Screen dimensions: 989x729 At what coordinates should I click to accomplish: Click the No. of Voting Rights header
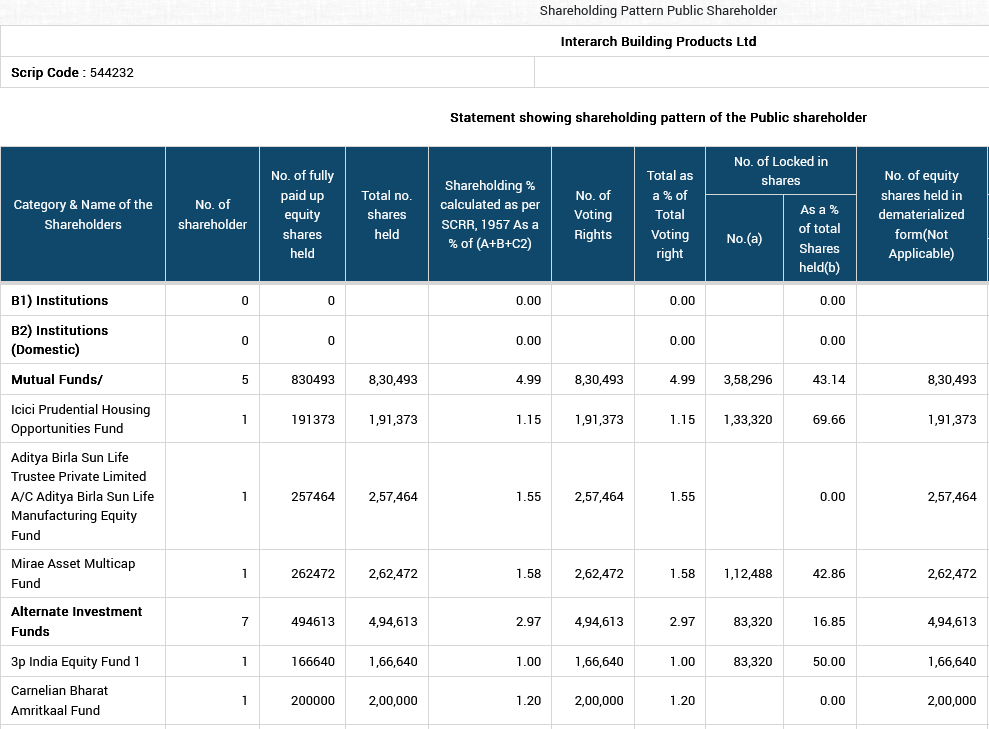(x=593, y=214)
